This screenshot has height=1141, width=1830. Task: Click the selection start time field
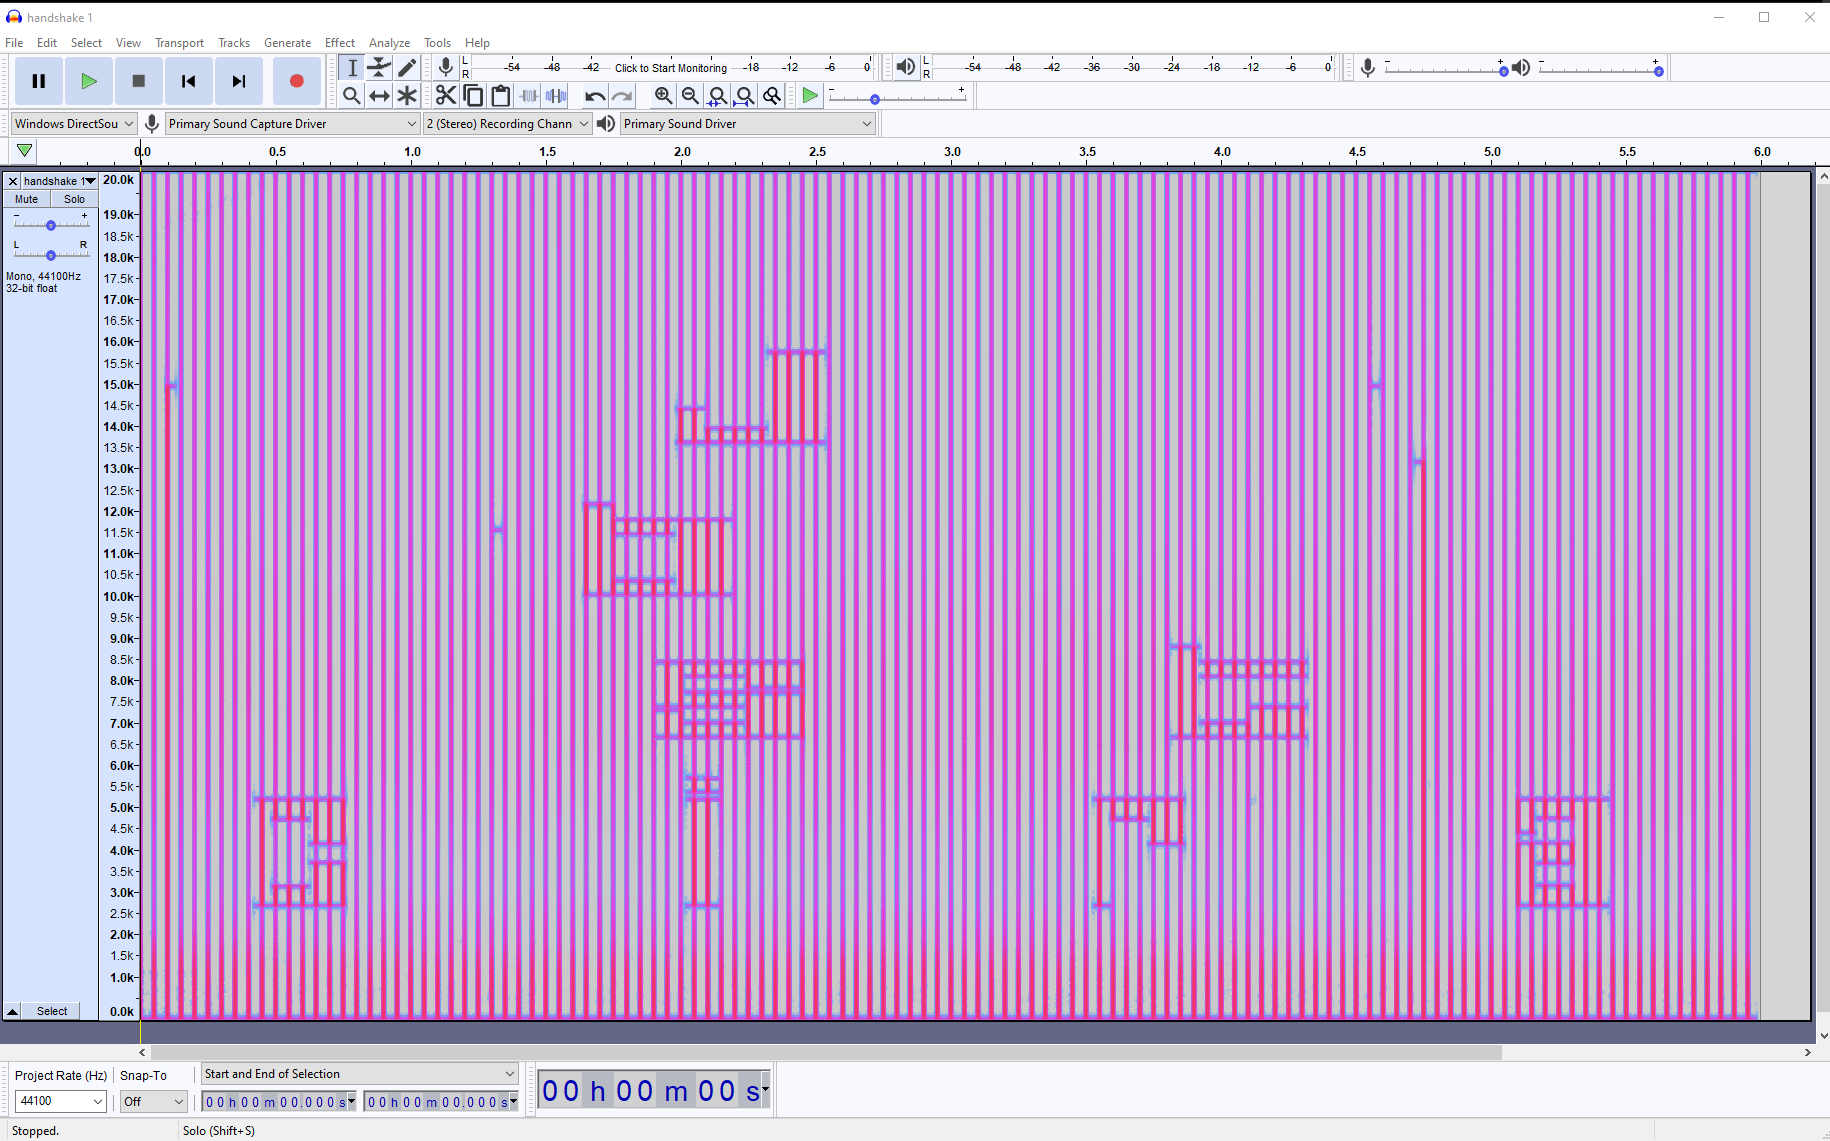pos(278,1101)
